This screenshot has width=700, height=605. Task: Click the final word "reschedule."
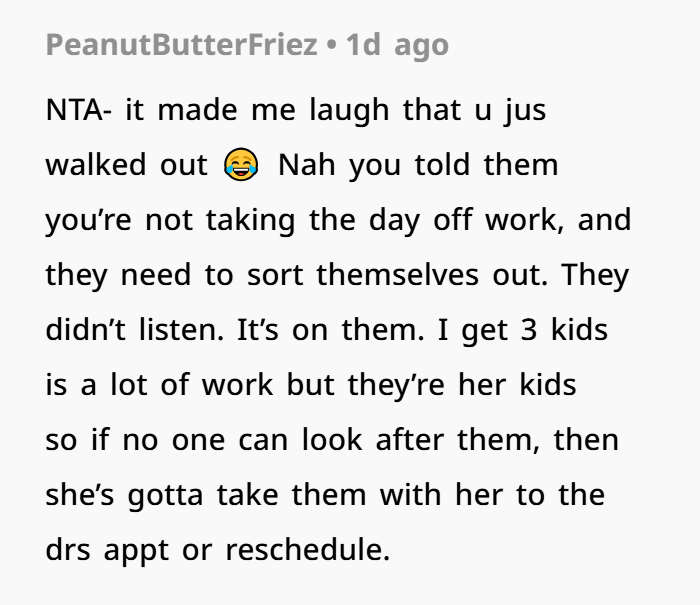306,550
